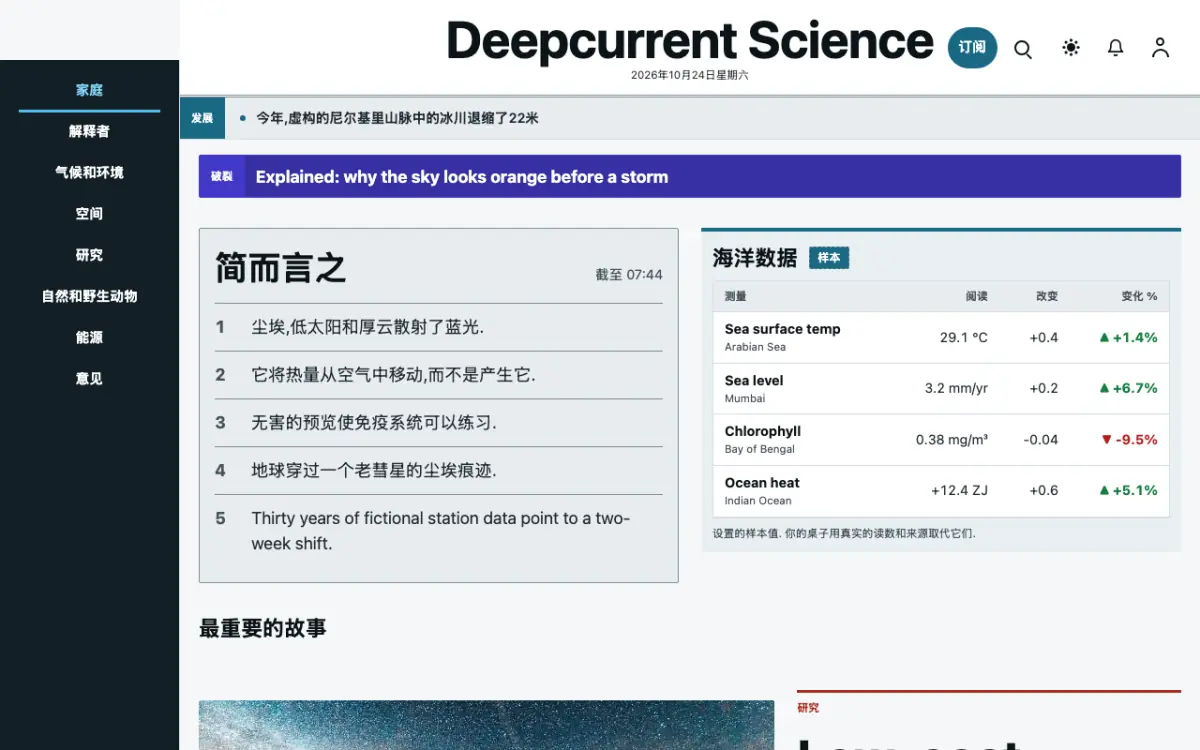Click the 海洋数据 panel heading
Viewport: 1200px width, 750px height.
pos(755,258)
